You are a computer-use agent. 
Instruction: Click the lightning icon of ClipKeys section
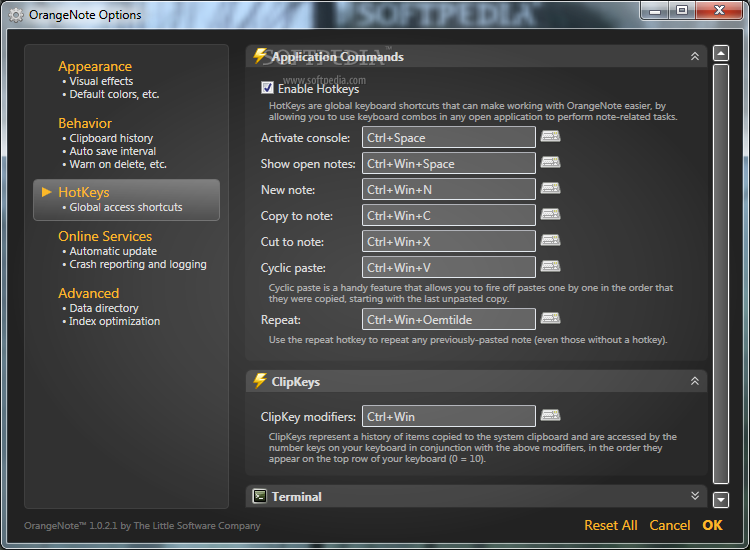(x=260, y=381)
